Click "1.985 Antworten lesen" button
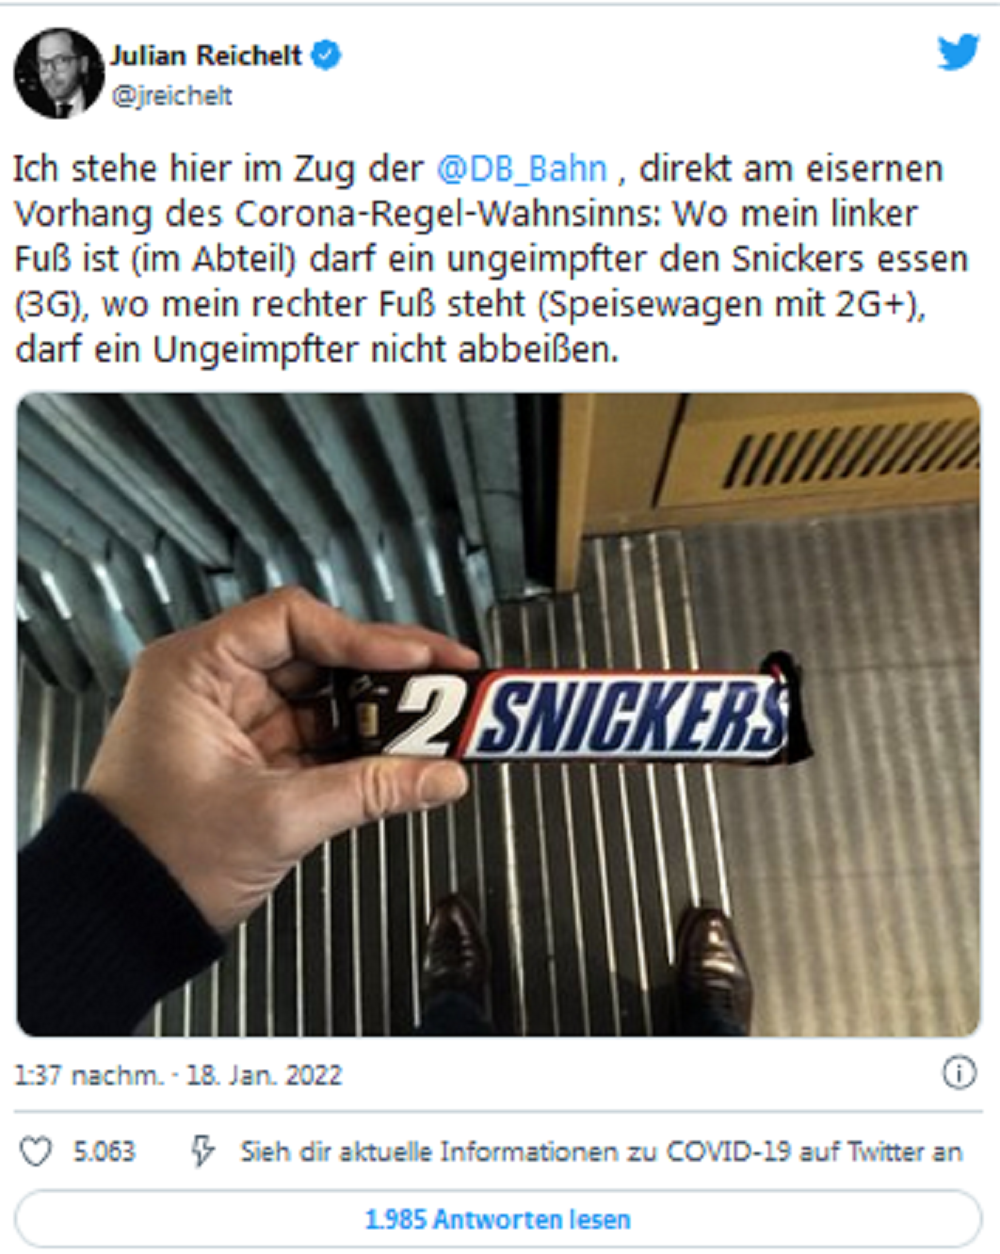 (498, 1219)
